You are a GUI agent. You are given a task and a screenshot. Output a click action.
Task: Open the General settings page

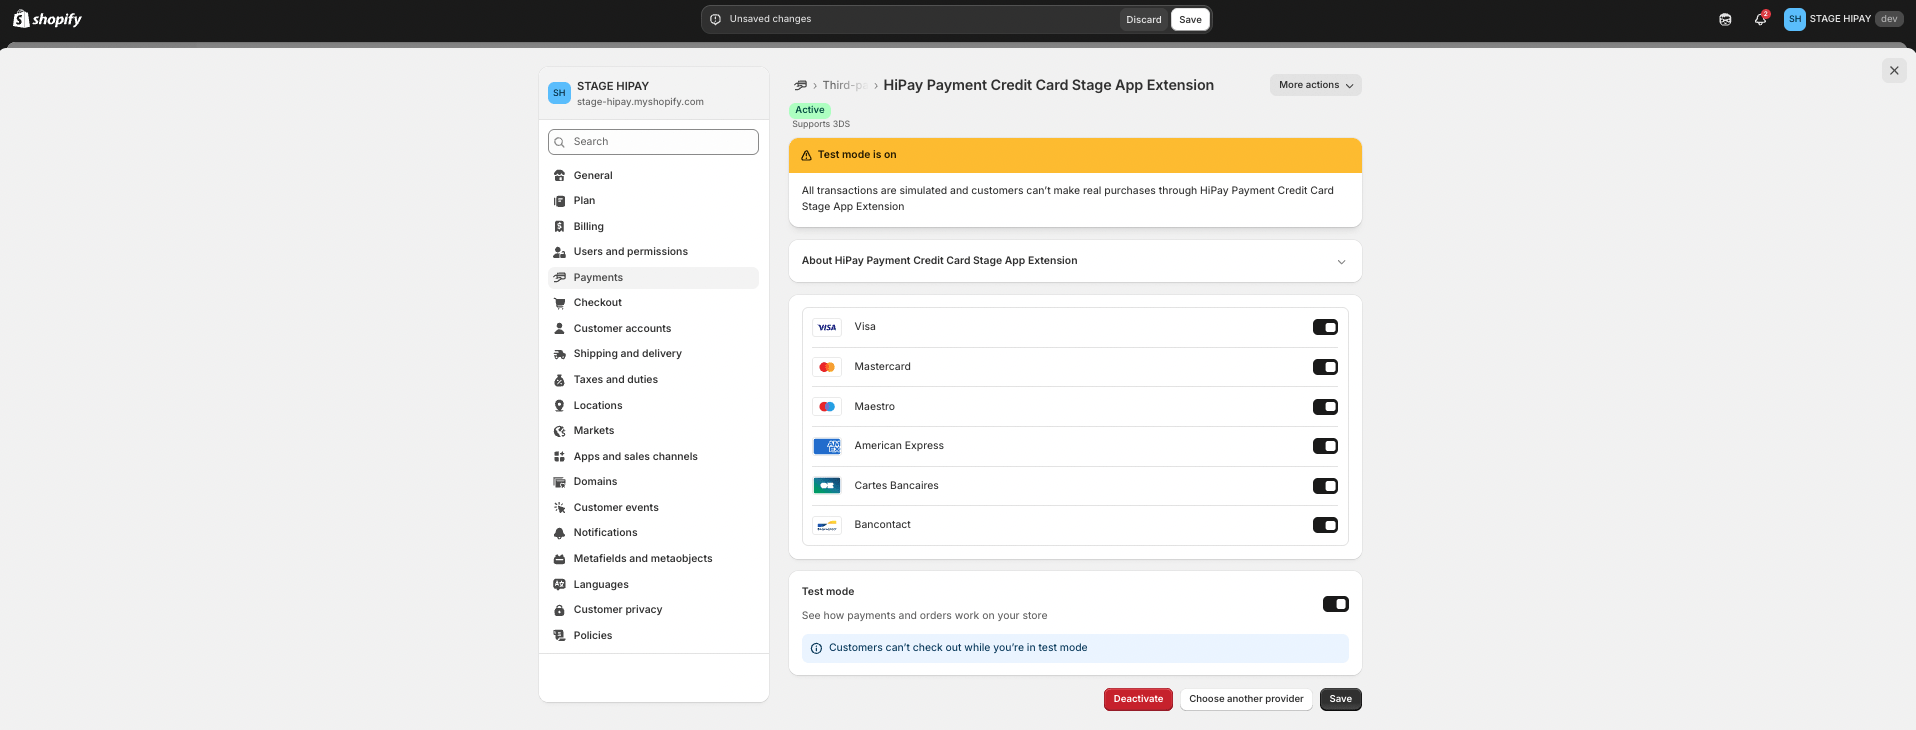click(653, 176)
